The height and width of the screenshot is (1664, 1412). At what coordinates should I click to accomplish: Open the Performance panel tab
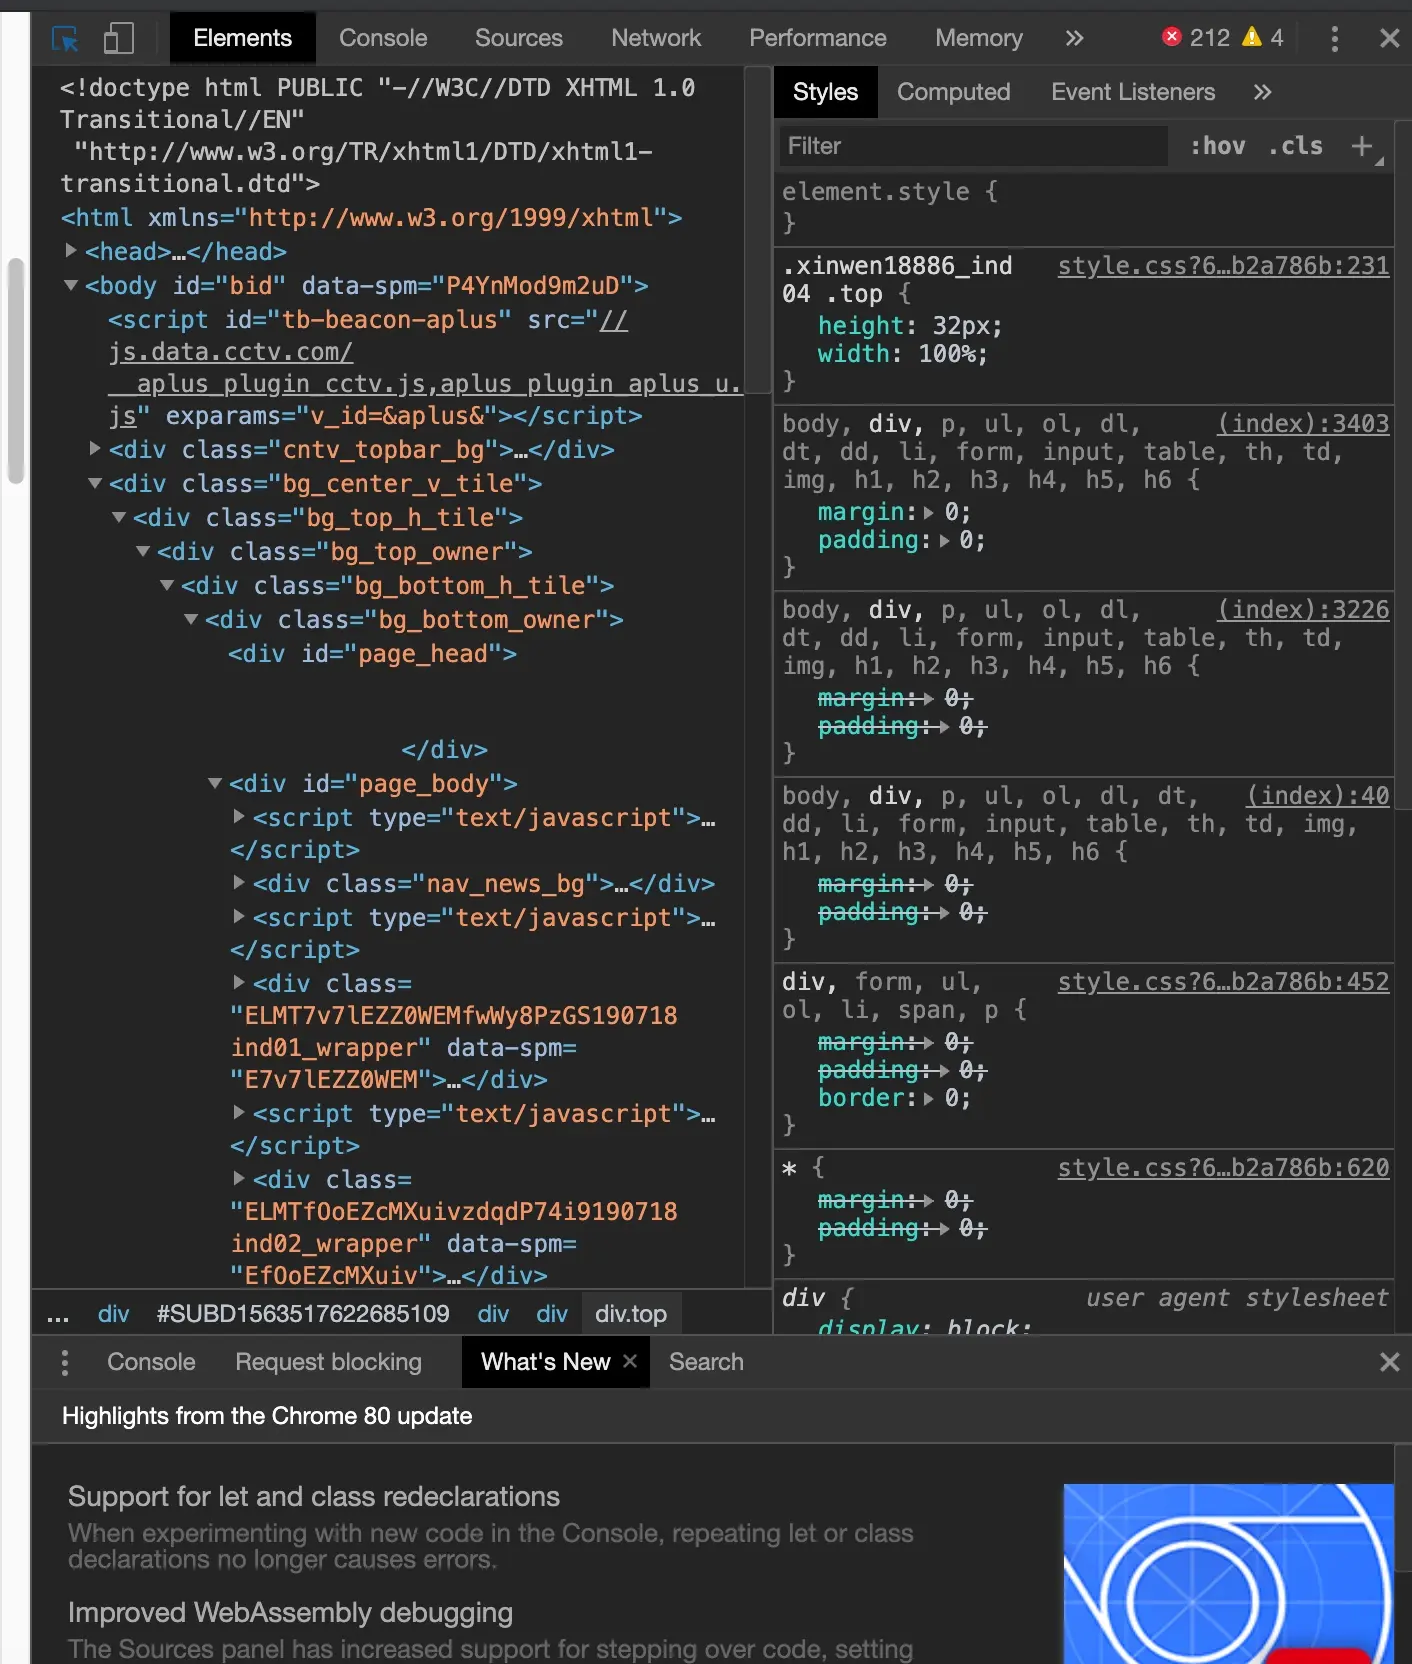(818, 38)
